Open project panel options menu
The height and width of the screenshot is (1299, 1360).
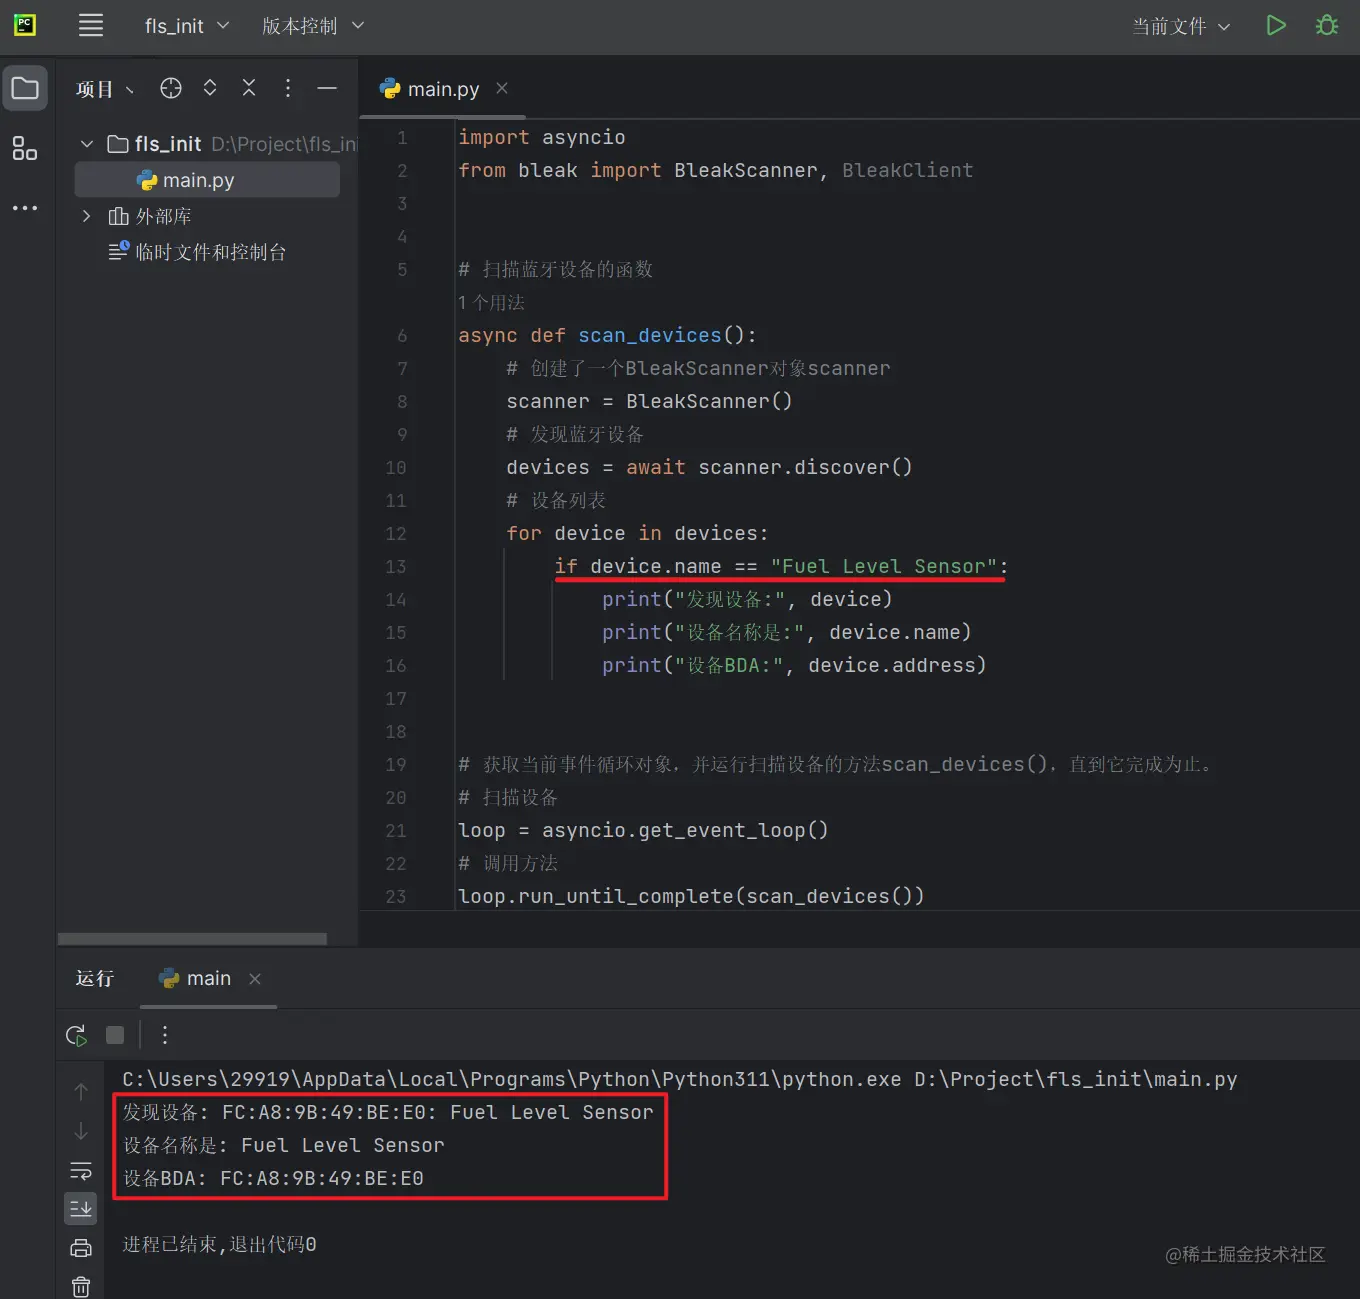pyautogui.click(x=288, y=88)
